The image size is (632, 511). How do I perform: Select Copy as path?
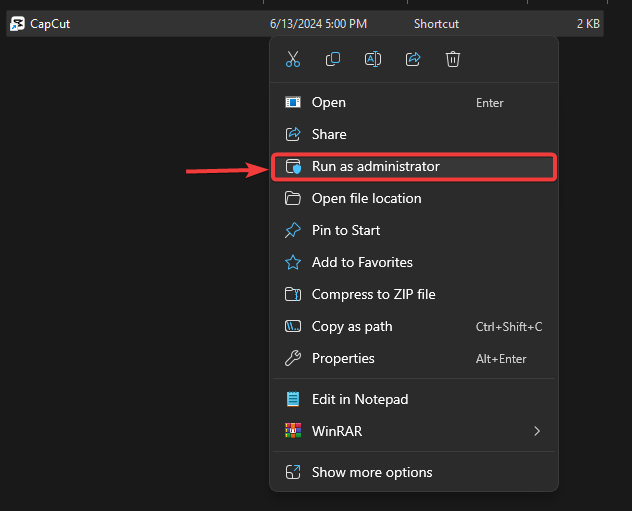tap(352, 326)
